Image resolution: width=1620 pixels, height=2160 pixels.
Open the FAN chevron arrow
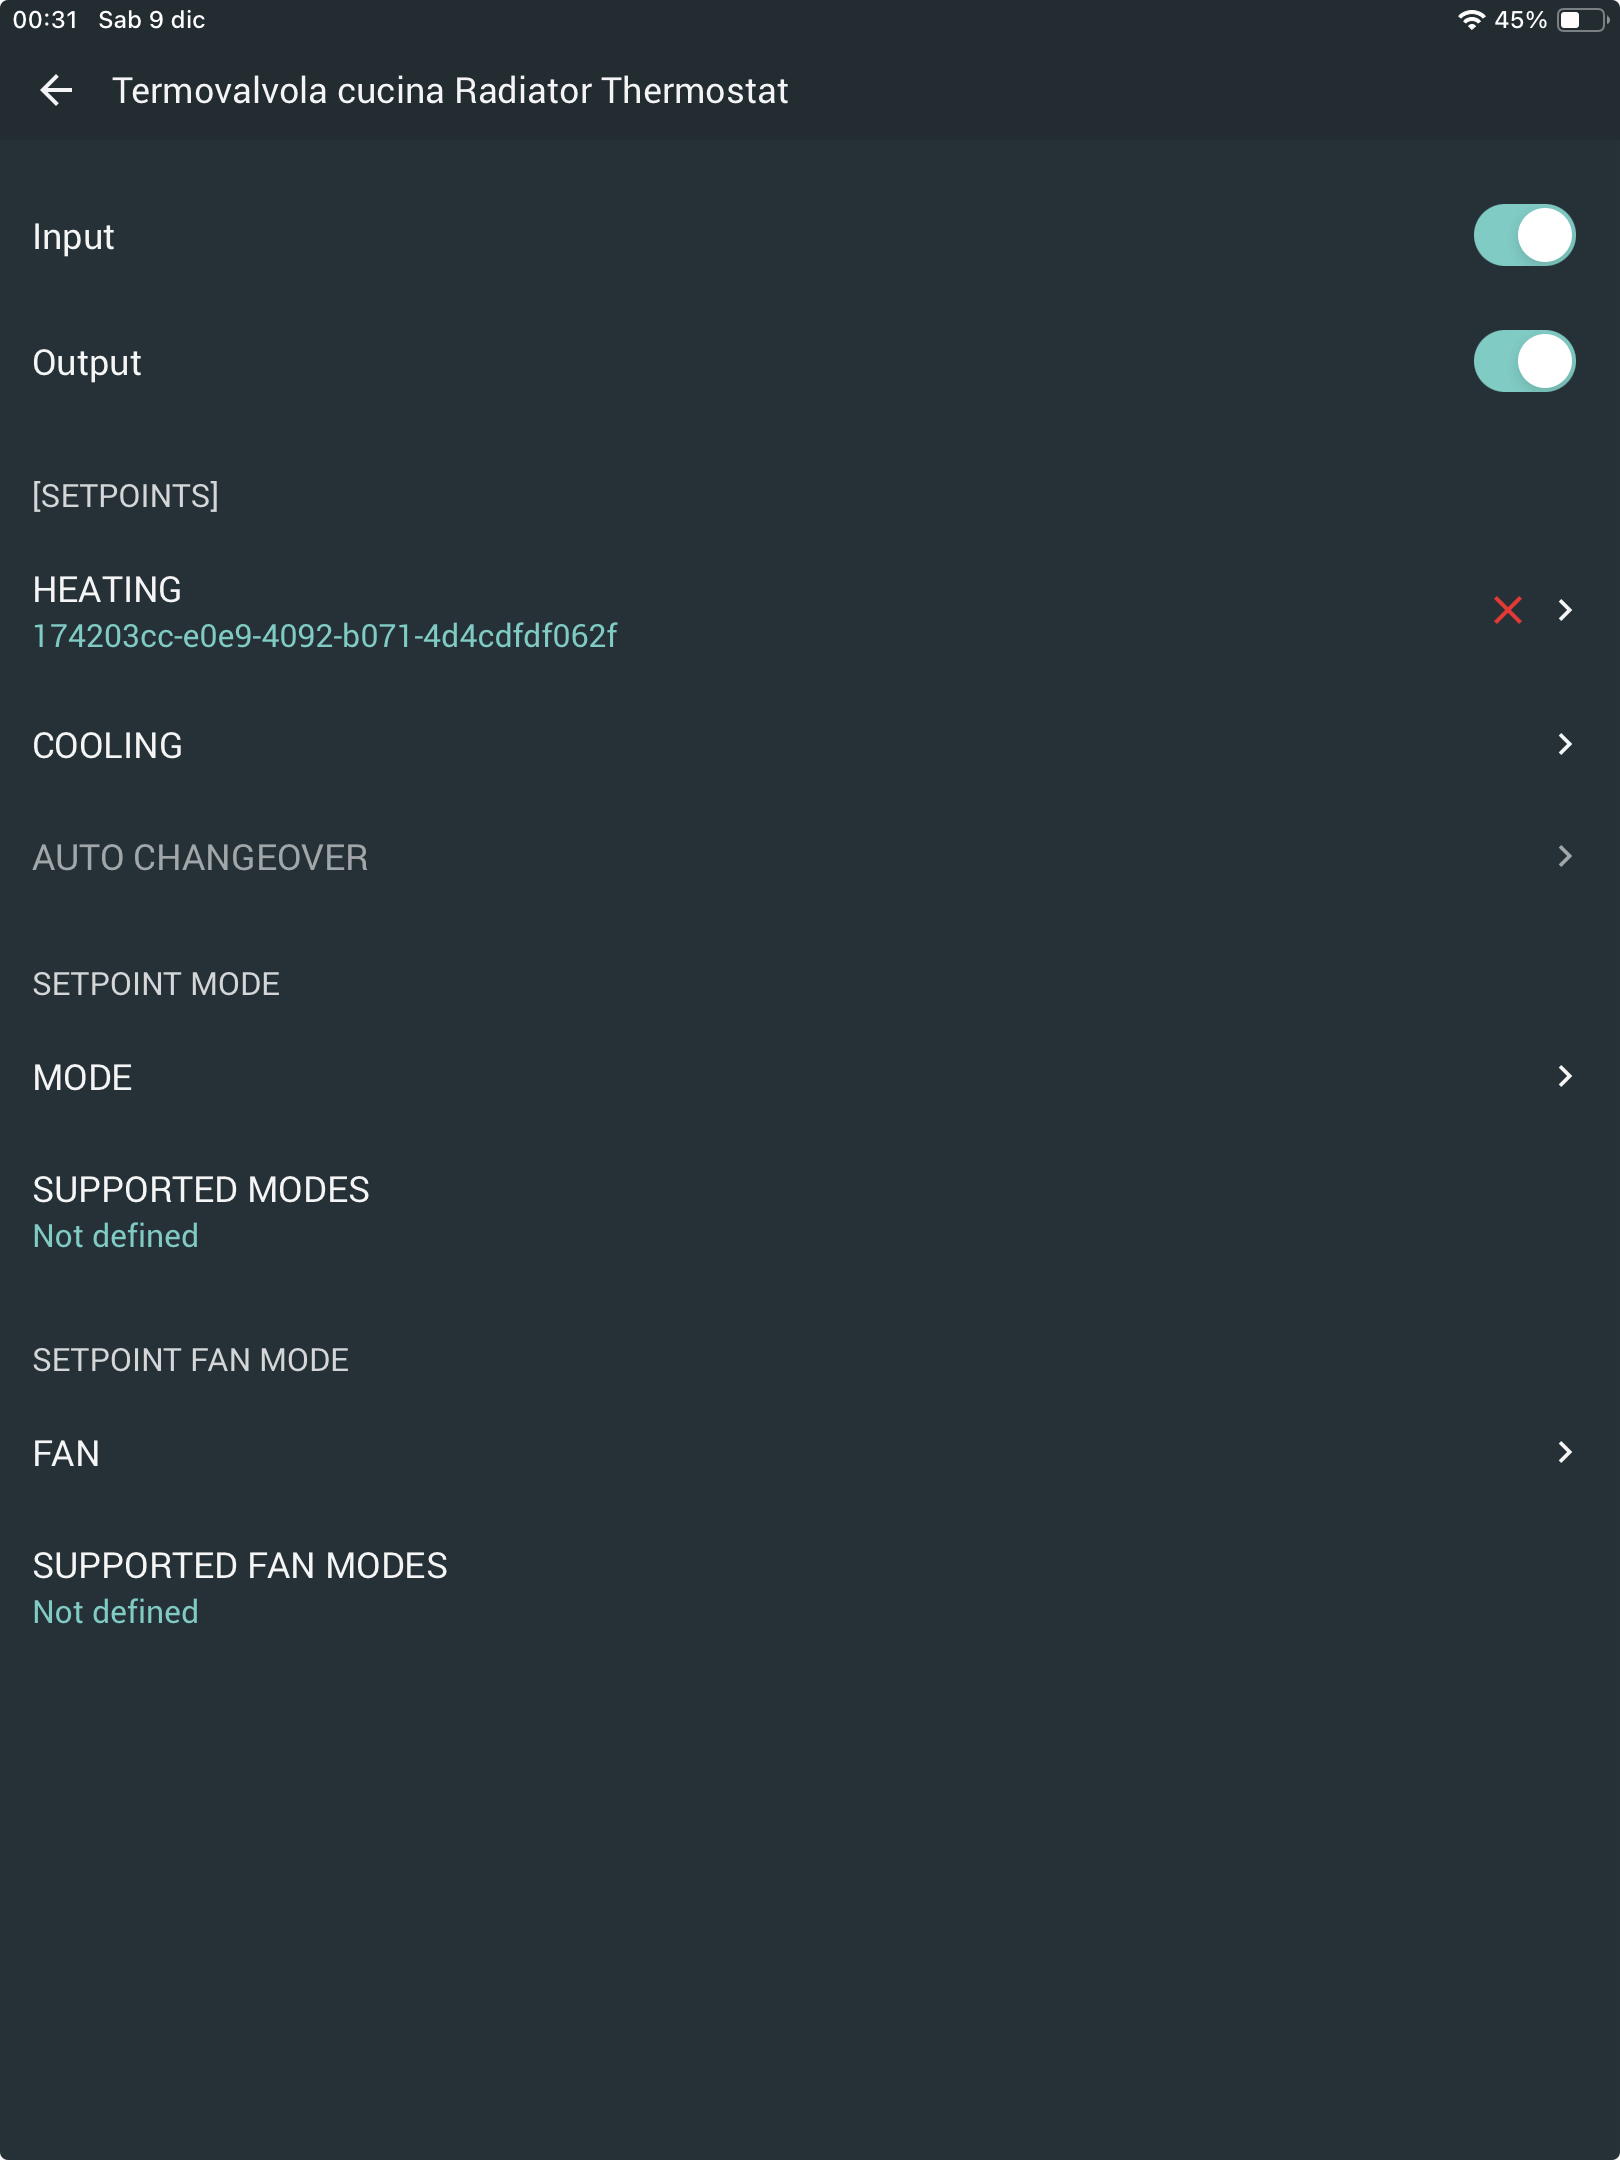coord(1565,1452)
